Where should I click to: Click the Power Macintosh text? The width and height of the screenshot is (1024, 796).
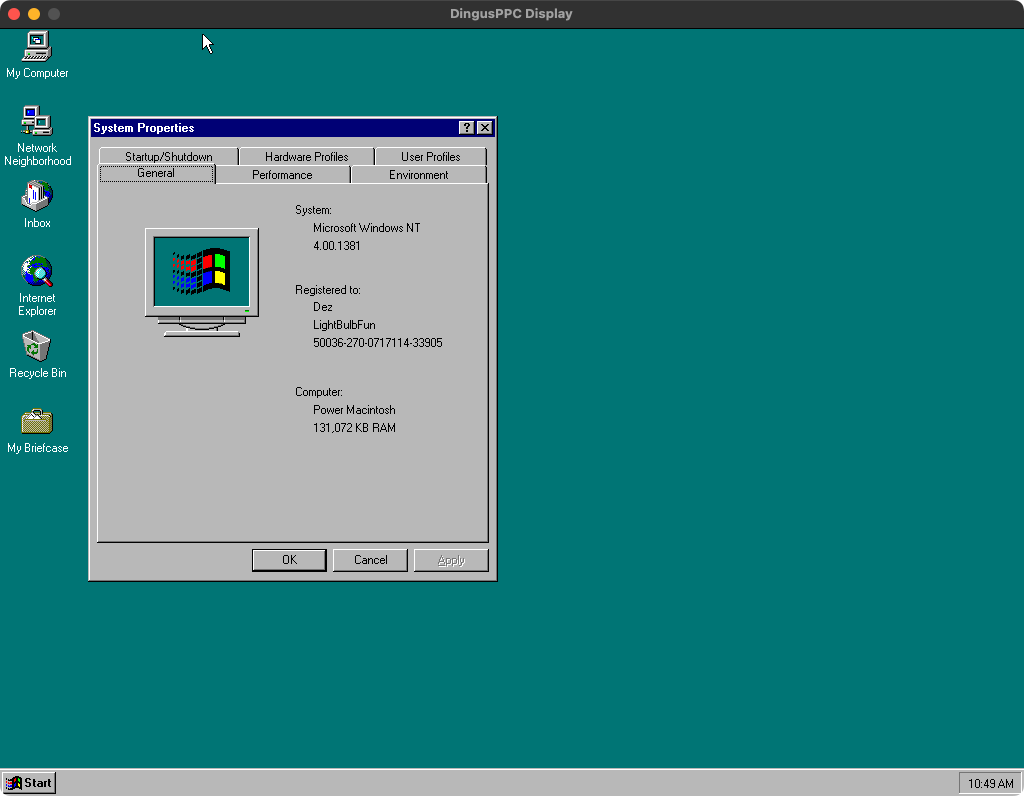pyautogui.click(x=354, y=410)
